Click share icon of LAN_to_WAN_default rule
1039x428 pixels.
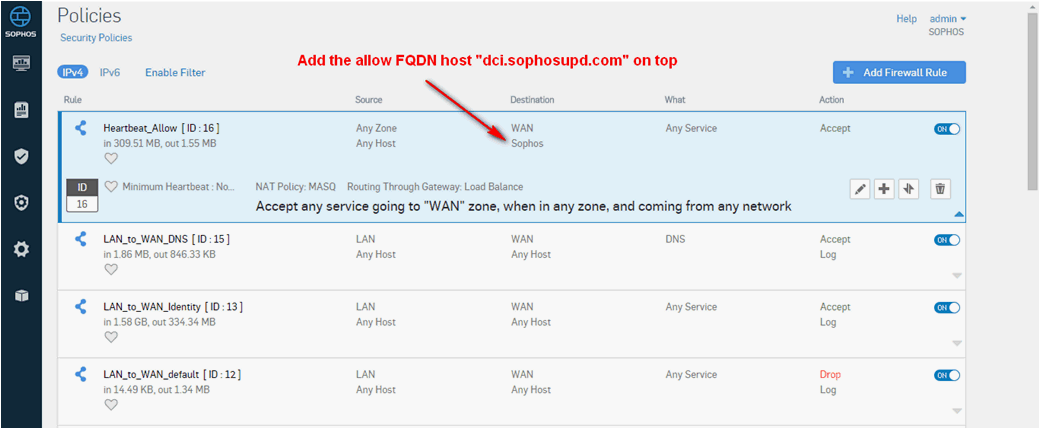pyautogui.click(x=80, y=374)
